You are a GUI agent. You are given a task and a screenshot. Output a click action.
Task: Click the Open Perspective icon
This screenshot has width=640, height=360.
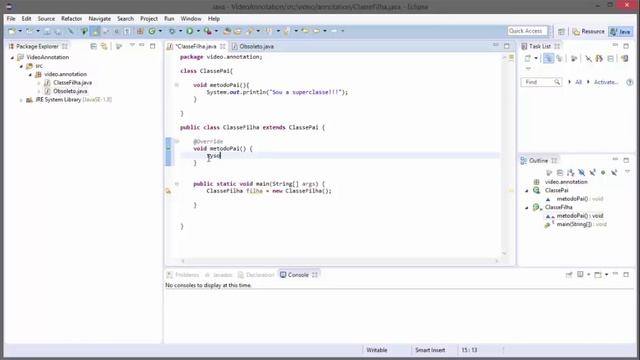click(x=562, y=31)
